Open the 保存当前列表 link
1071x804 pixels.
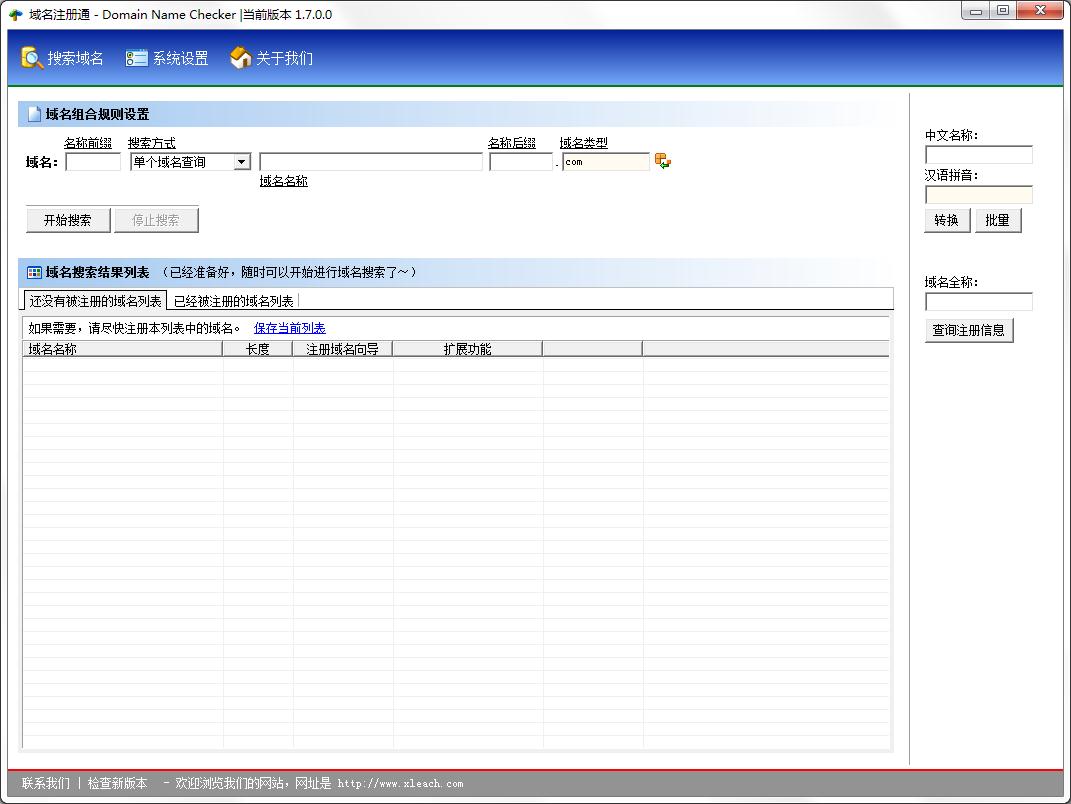289,328
